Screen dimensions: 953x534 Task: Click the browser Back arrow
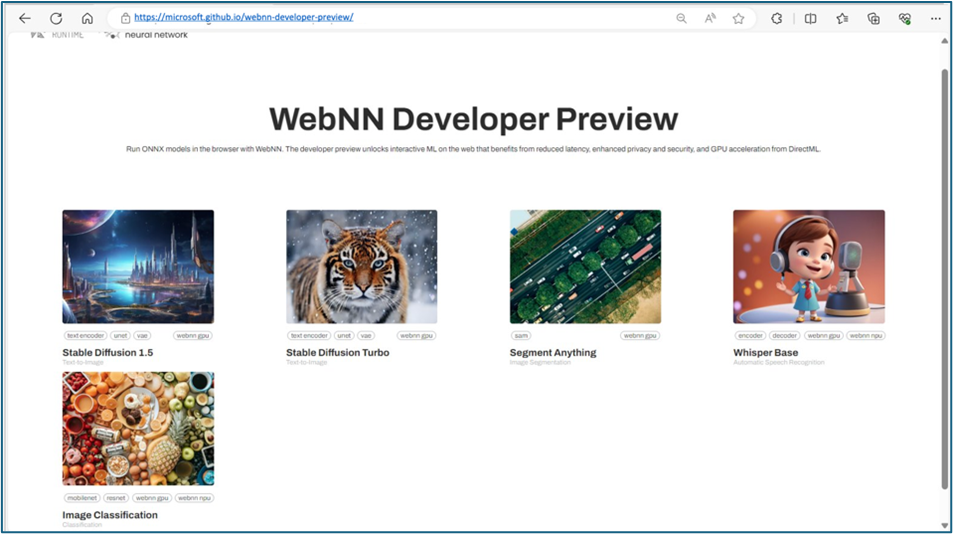25,18
